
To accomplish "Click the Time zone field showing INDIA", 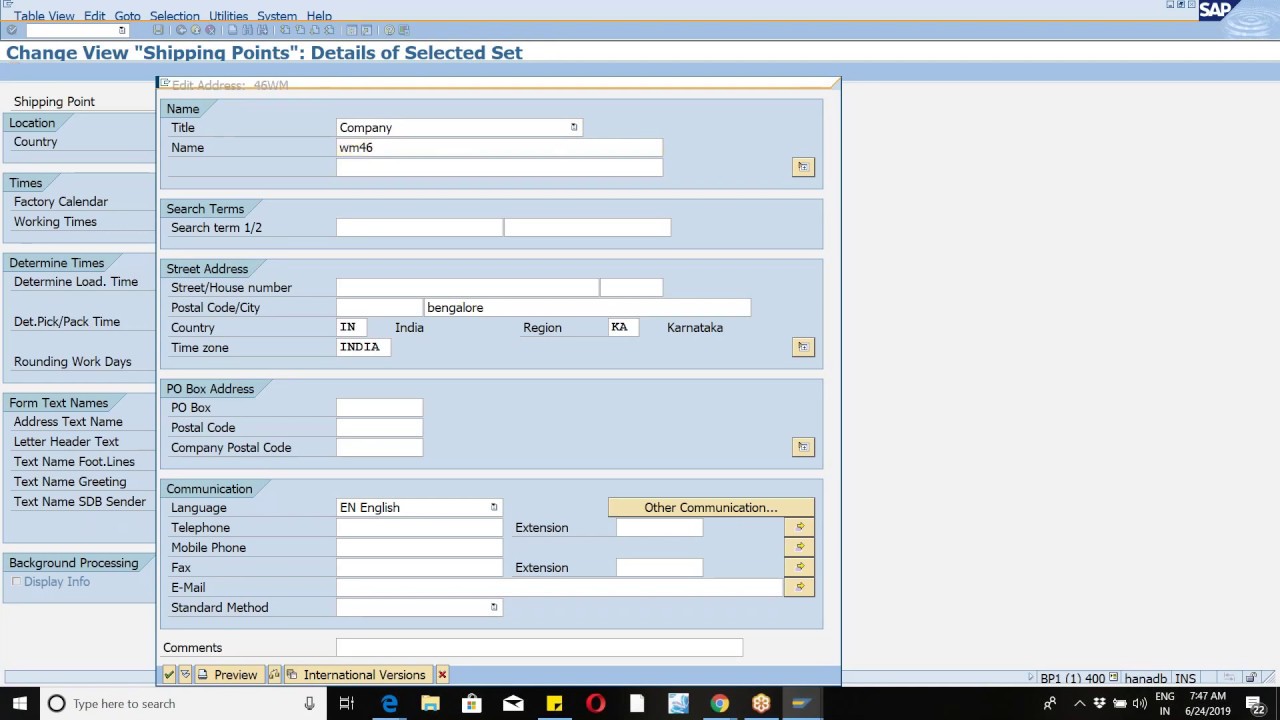I will point(364,347).
